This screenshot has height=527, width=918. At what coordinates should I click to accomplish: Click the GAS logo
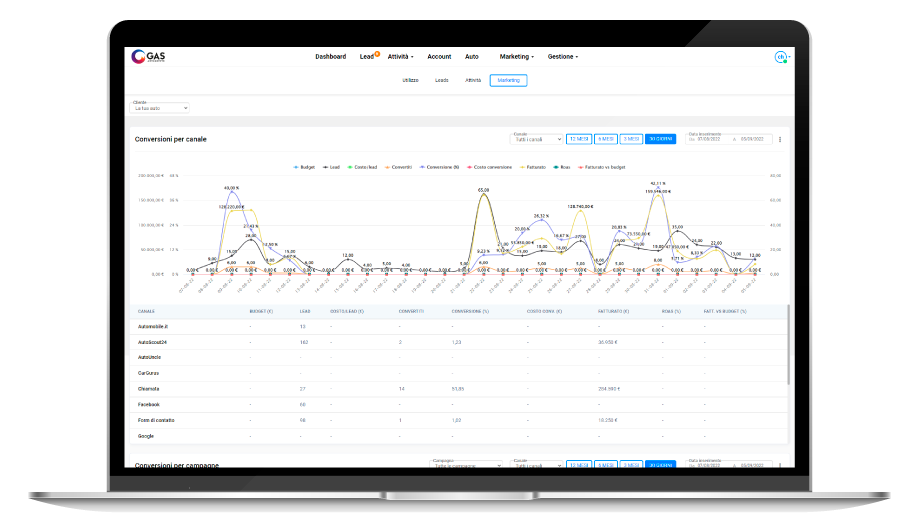click(148, 56)
